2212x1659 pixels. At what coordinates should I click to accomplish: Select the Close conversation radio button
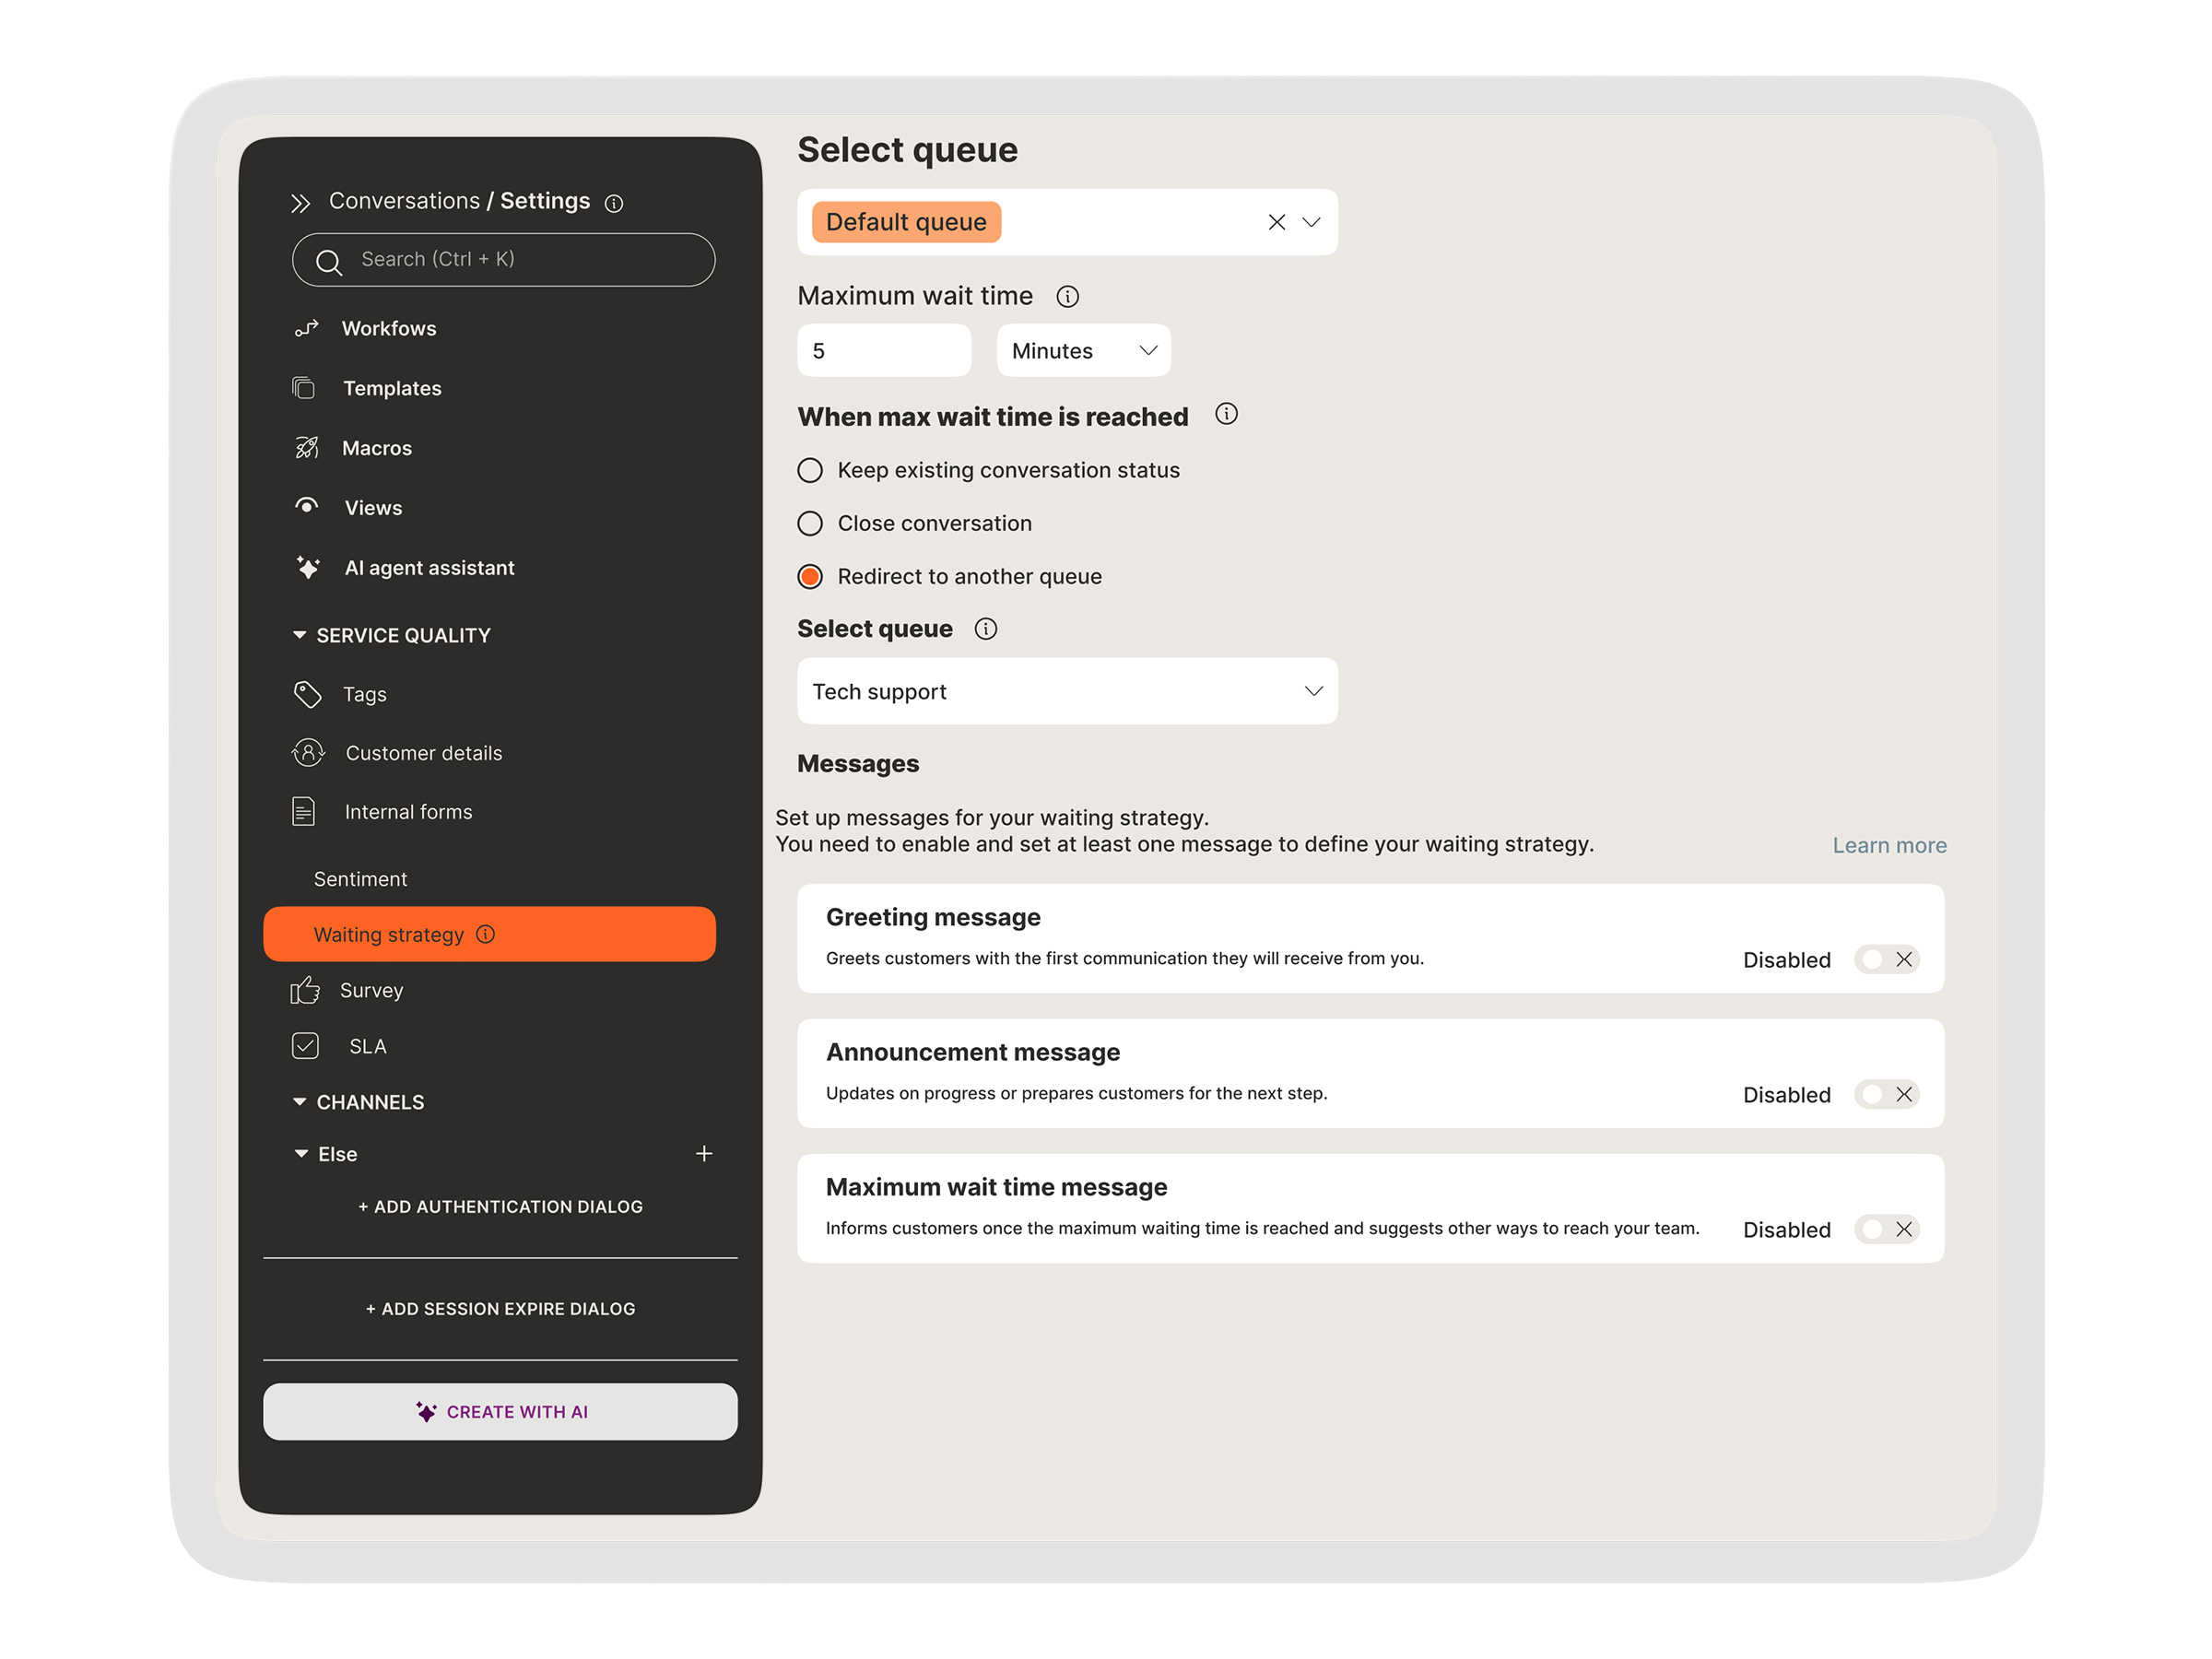click(x=810, y=523)
